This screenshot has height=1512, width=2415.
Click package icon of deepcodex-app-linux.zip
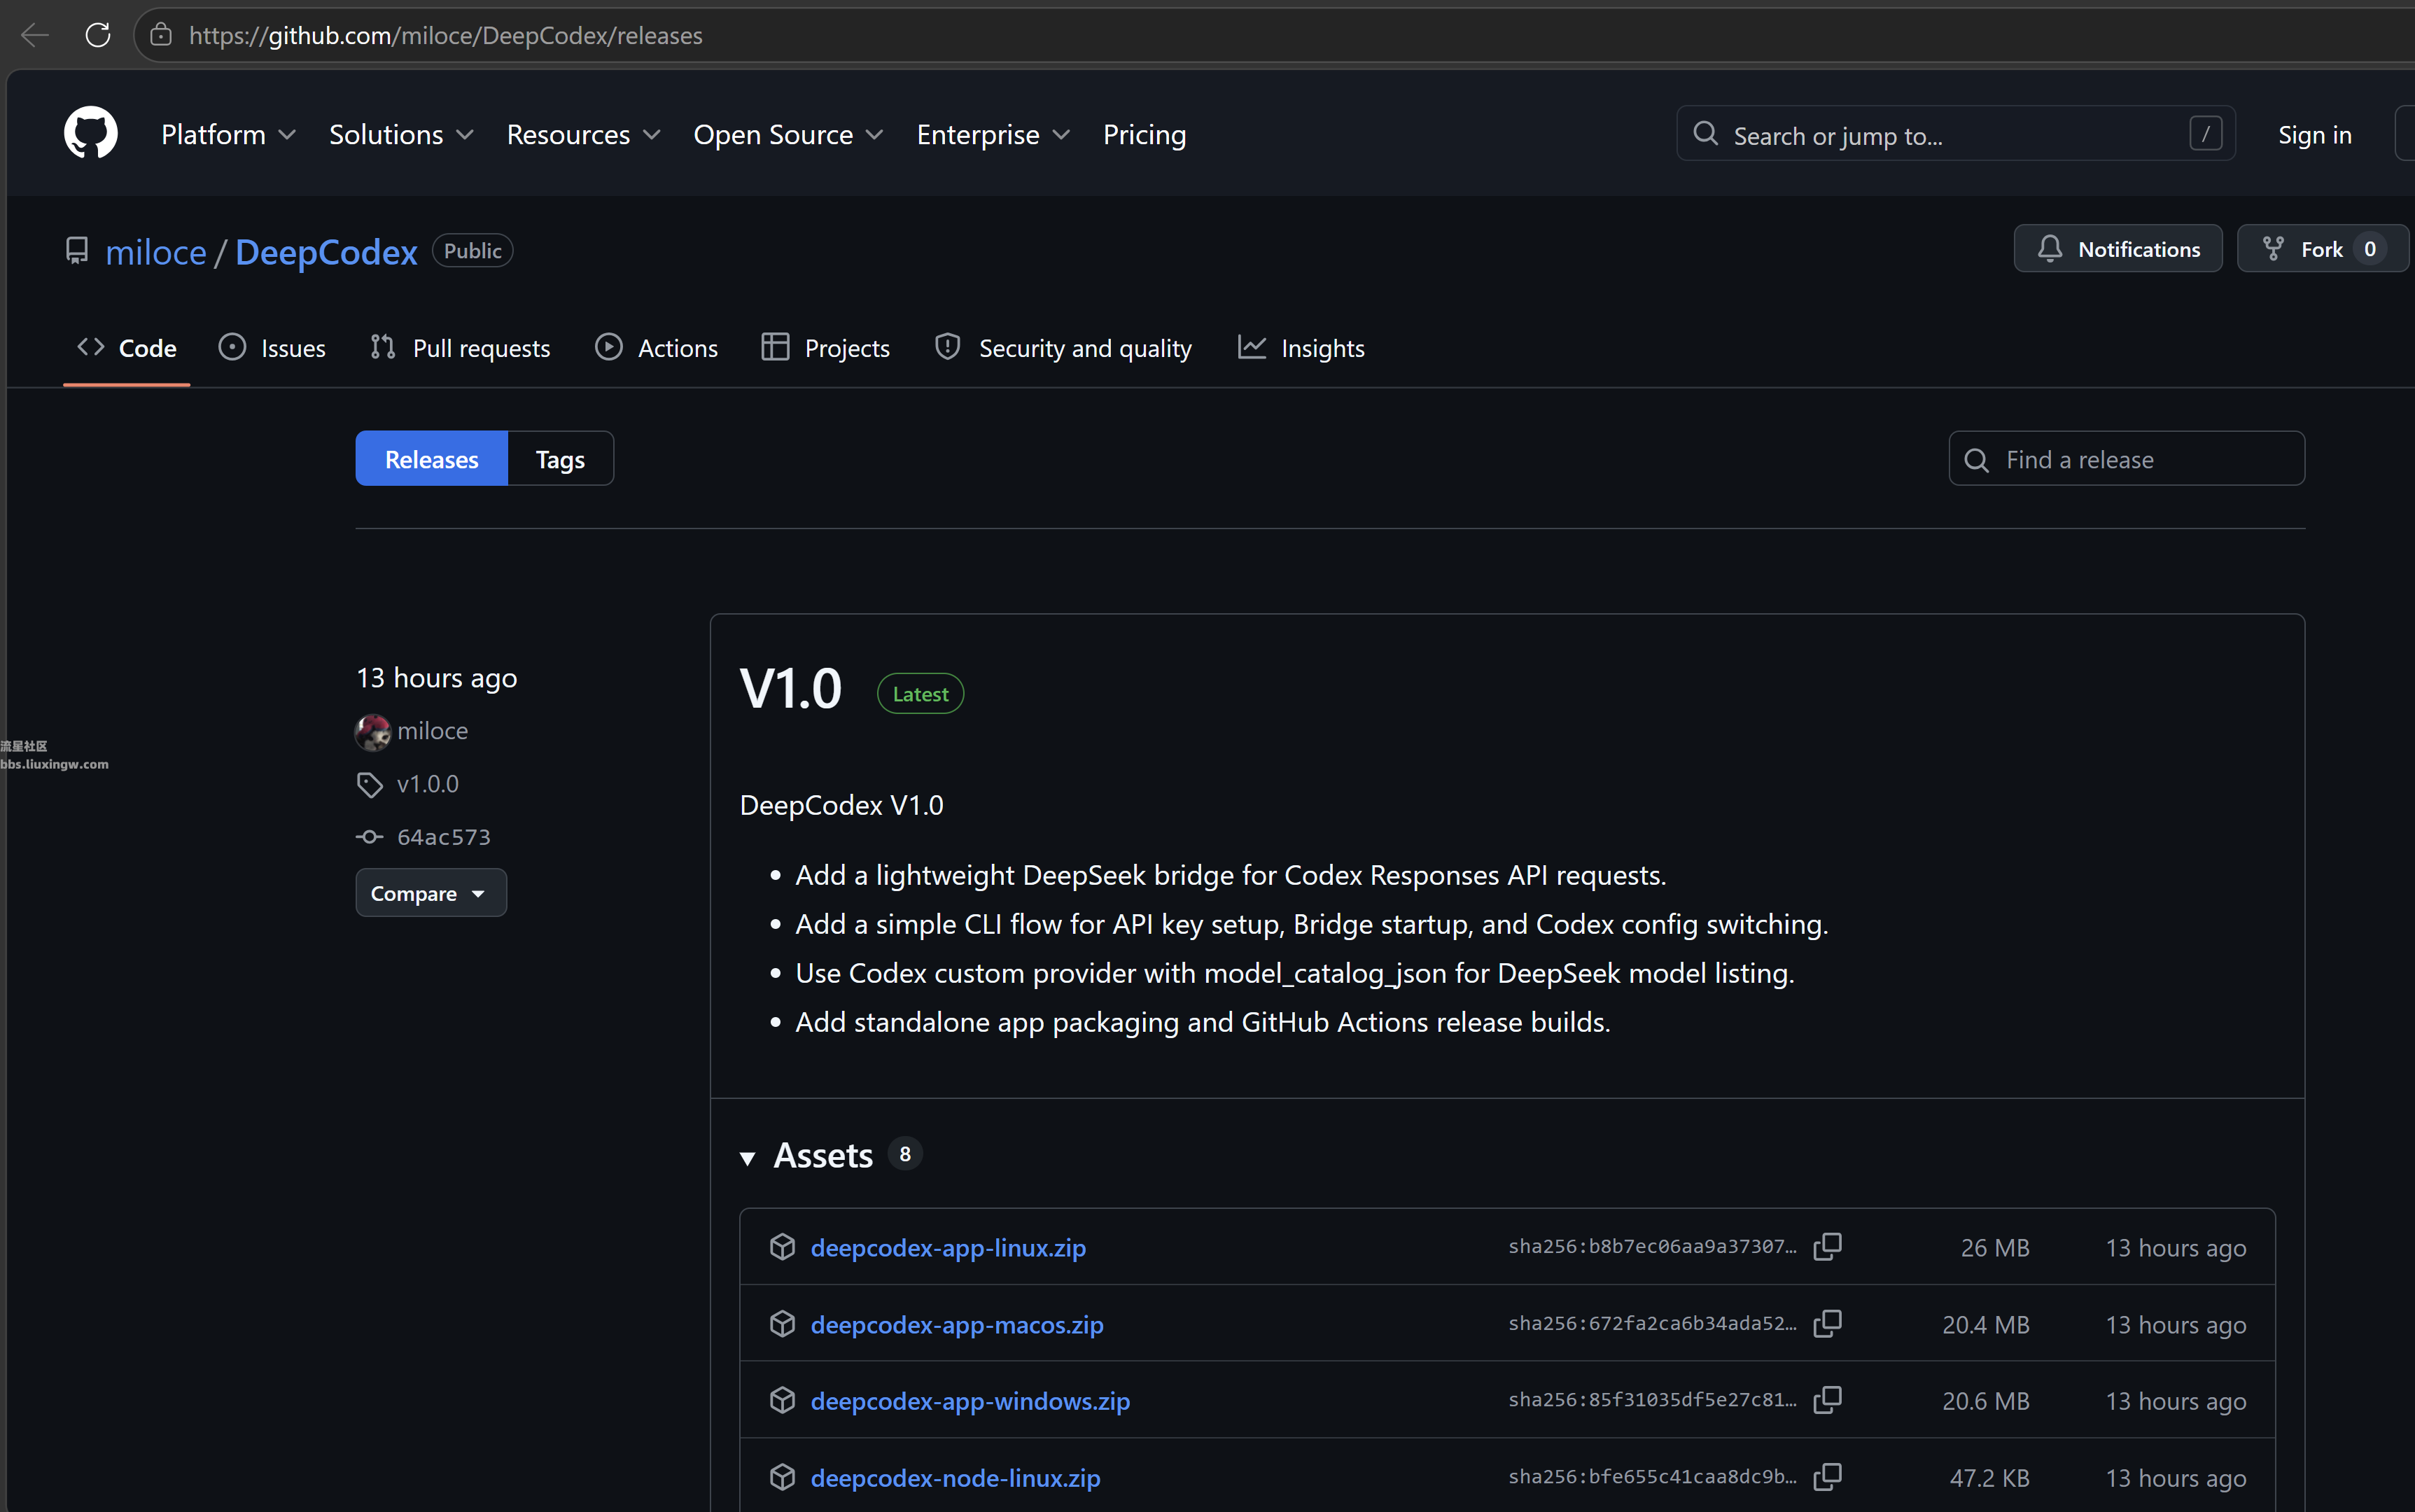[783, 1247]
